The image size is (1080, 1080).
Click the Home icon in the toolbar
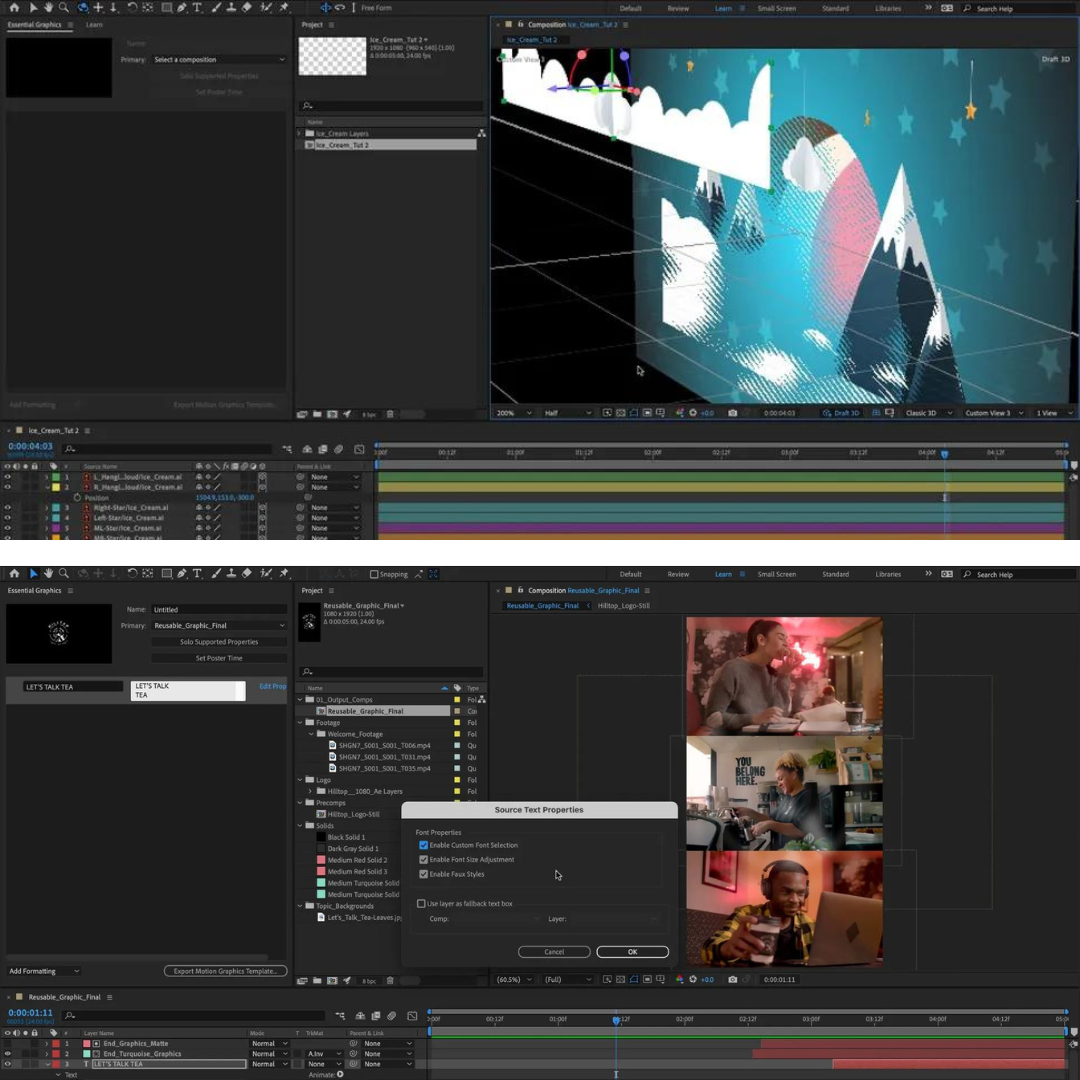tap(15, 574)
